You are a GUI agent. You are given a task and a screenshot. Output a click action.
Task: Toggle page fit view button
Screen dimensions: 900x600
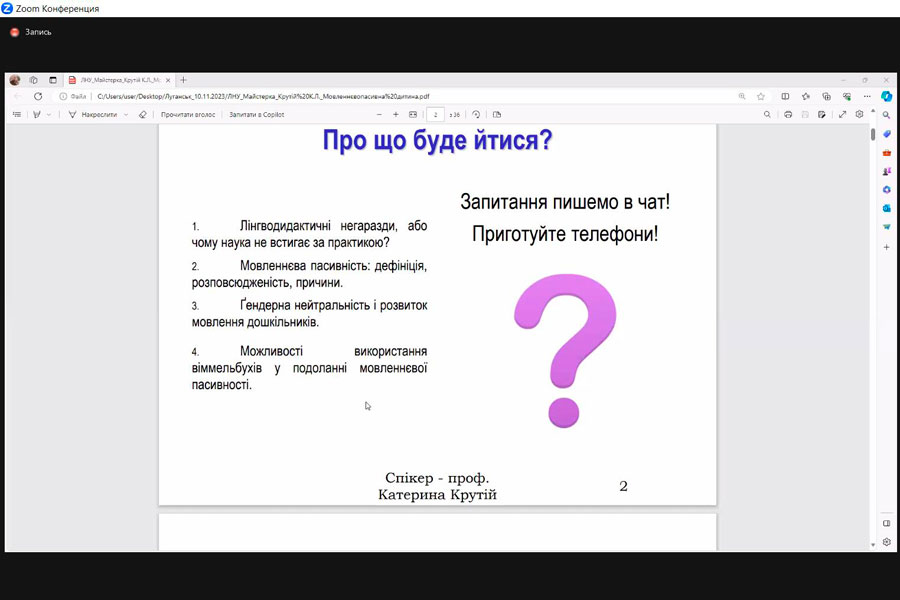413,115
